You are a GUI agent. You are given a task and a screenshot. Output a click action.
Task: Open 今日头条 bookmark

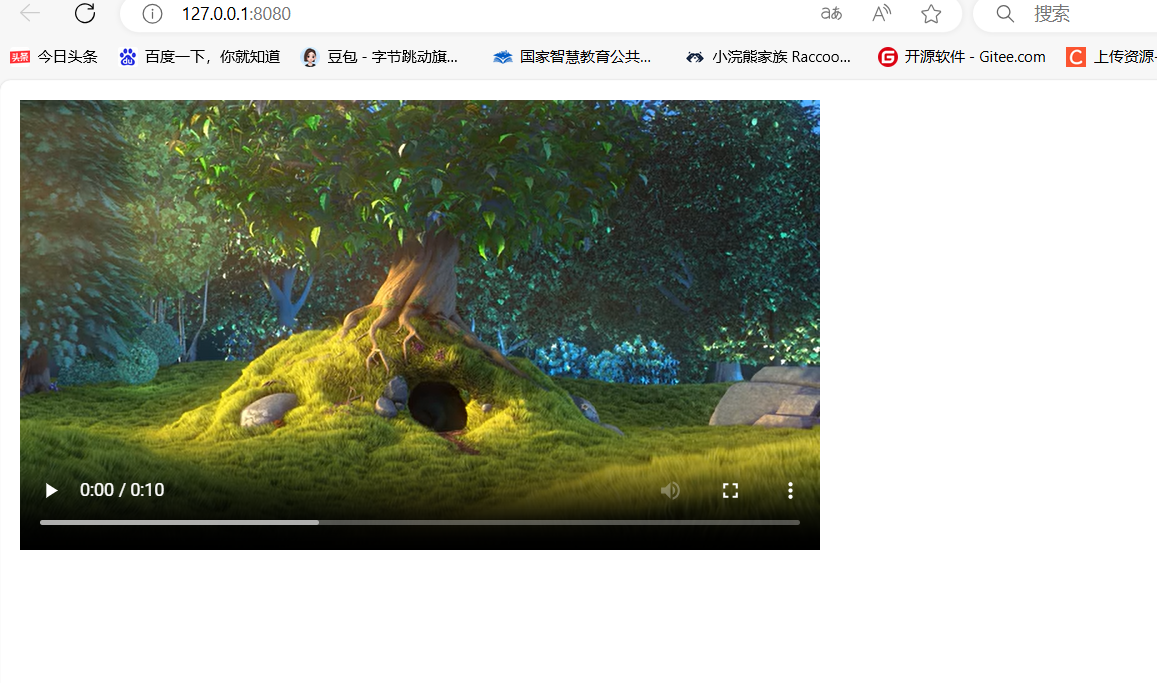pos(53,57)
